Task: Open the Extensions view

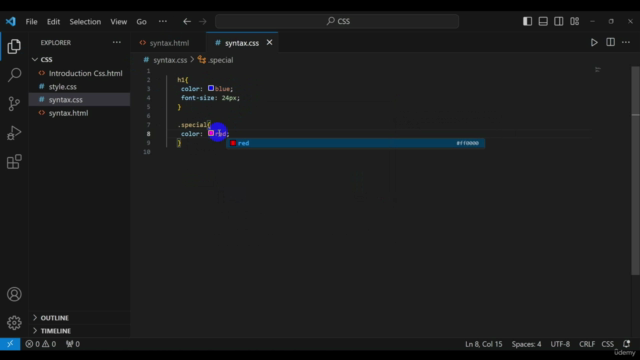Action: (14, 162)
